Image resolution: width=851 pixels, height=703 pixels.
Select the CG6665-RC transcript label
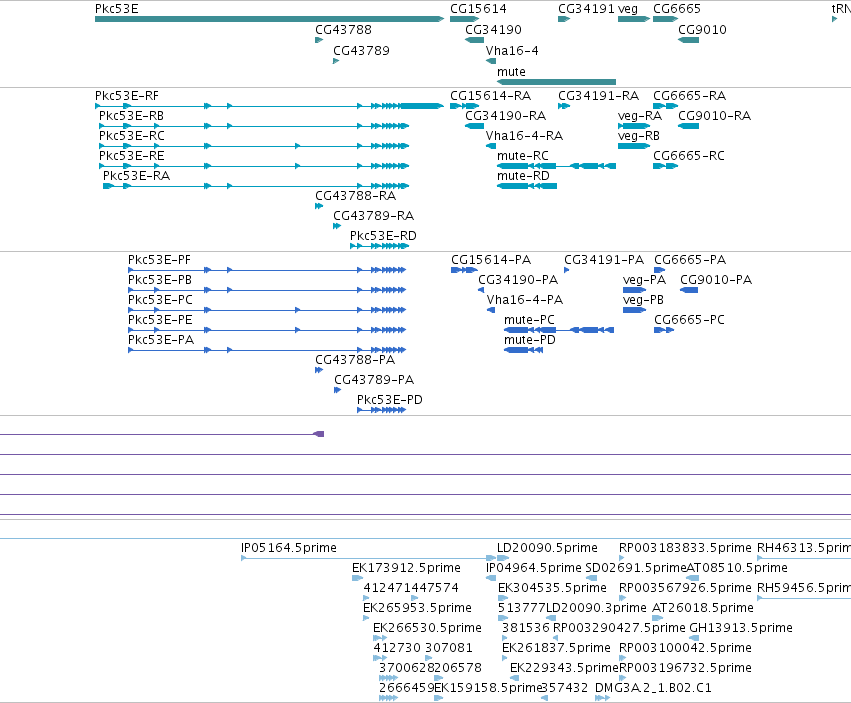(689, 156)
